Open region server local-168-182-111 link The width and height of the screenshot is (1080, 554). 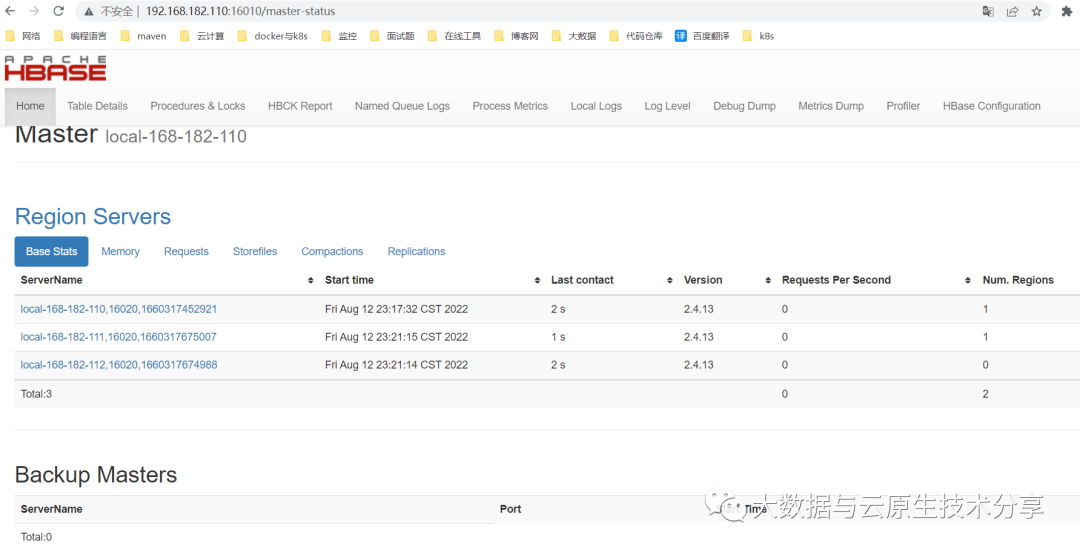click(x=119, y=337)
